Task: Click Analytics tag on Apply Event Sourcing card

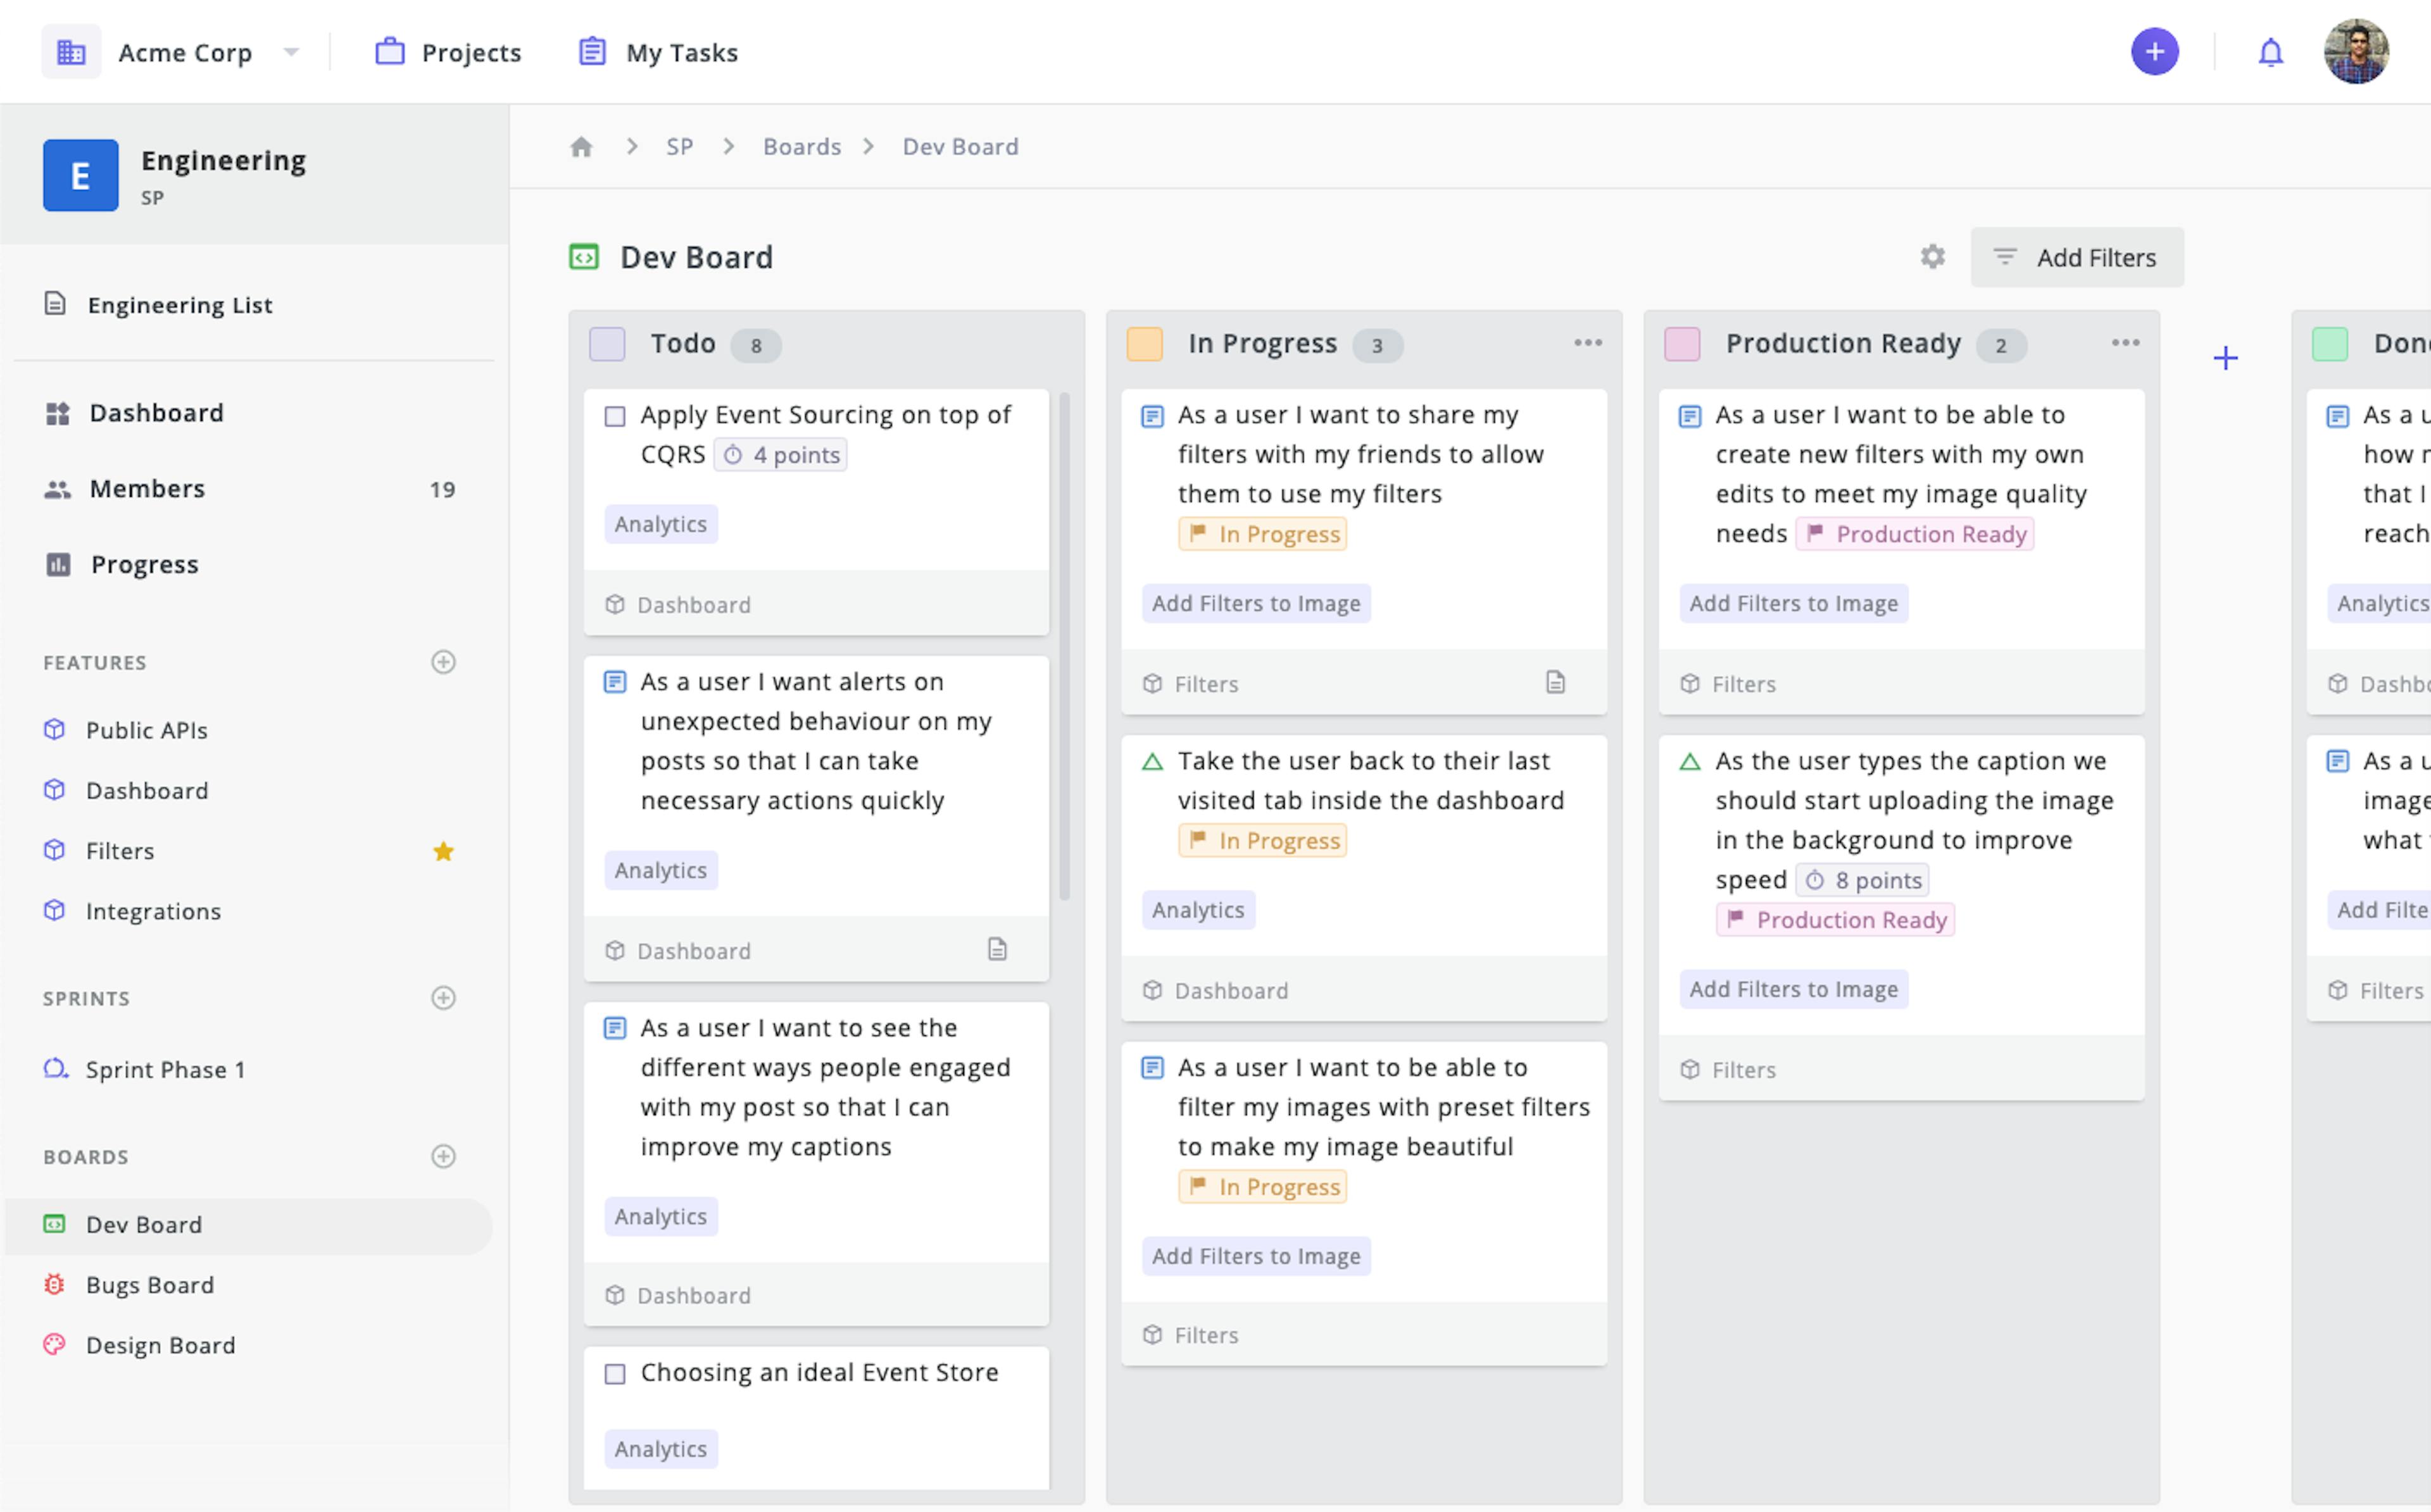Action: pyautogui.click(x=661, y=524)
